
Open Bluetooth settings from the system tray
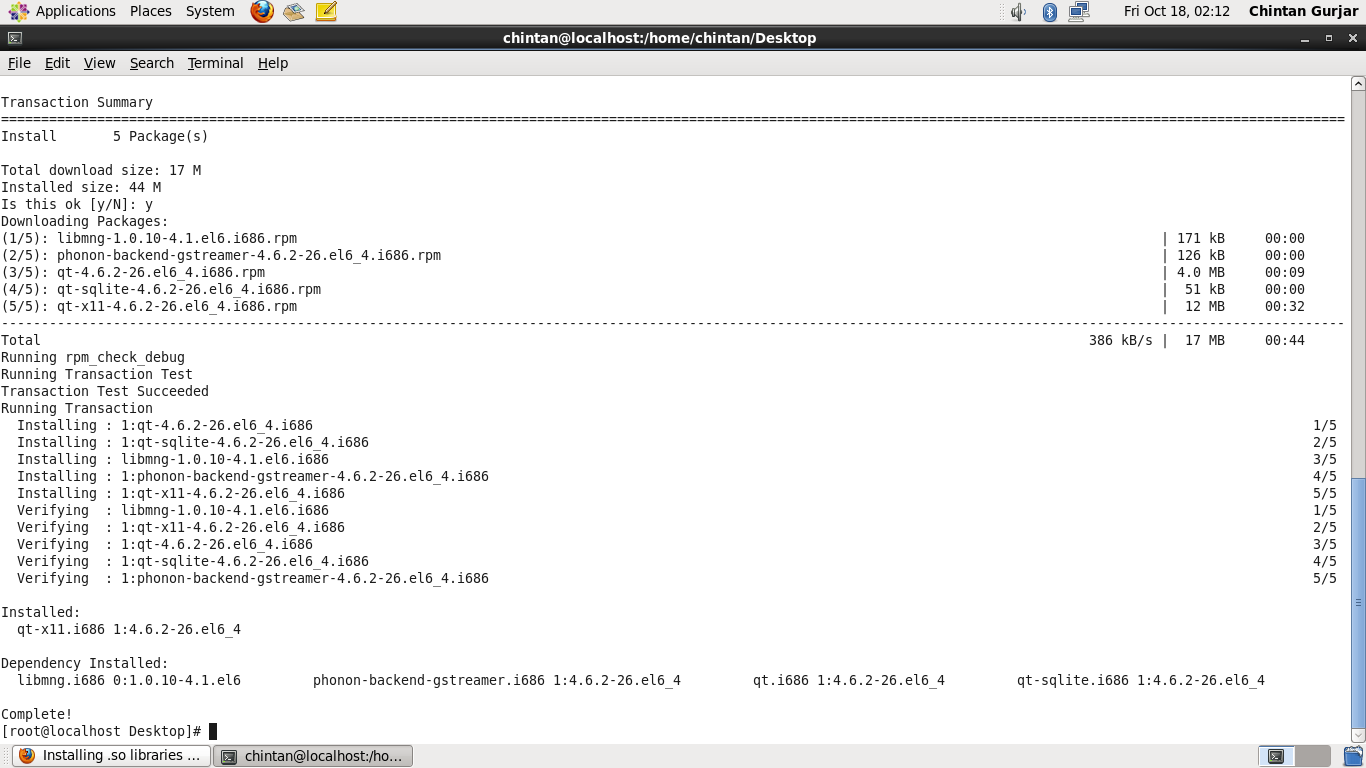click(x=1048, y=11)
